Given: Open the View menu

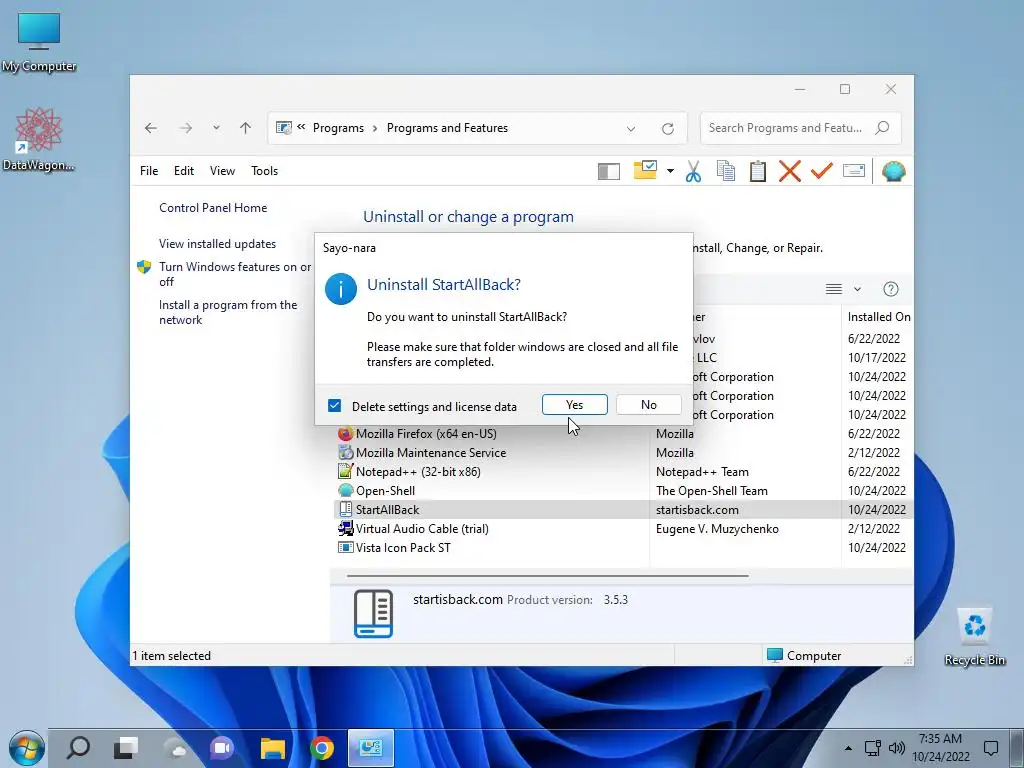Looking at the screenshot, I should 222,170.
